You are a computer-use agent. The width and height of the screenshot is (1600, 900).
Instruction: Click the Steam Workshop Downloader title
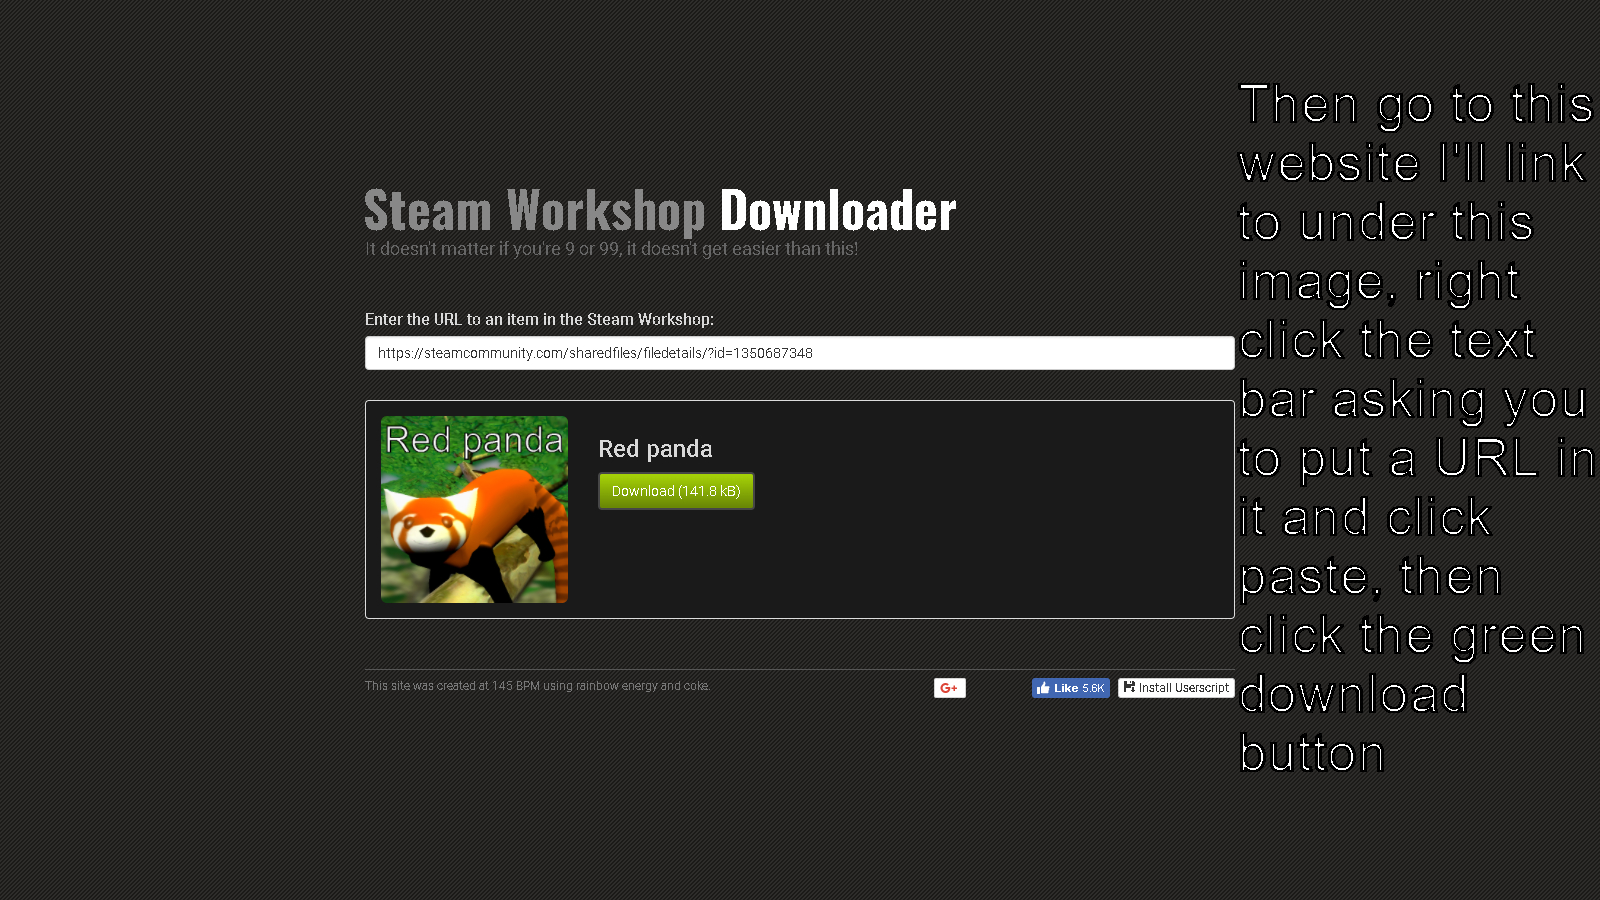[660, 211]
